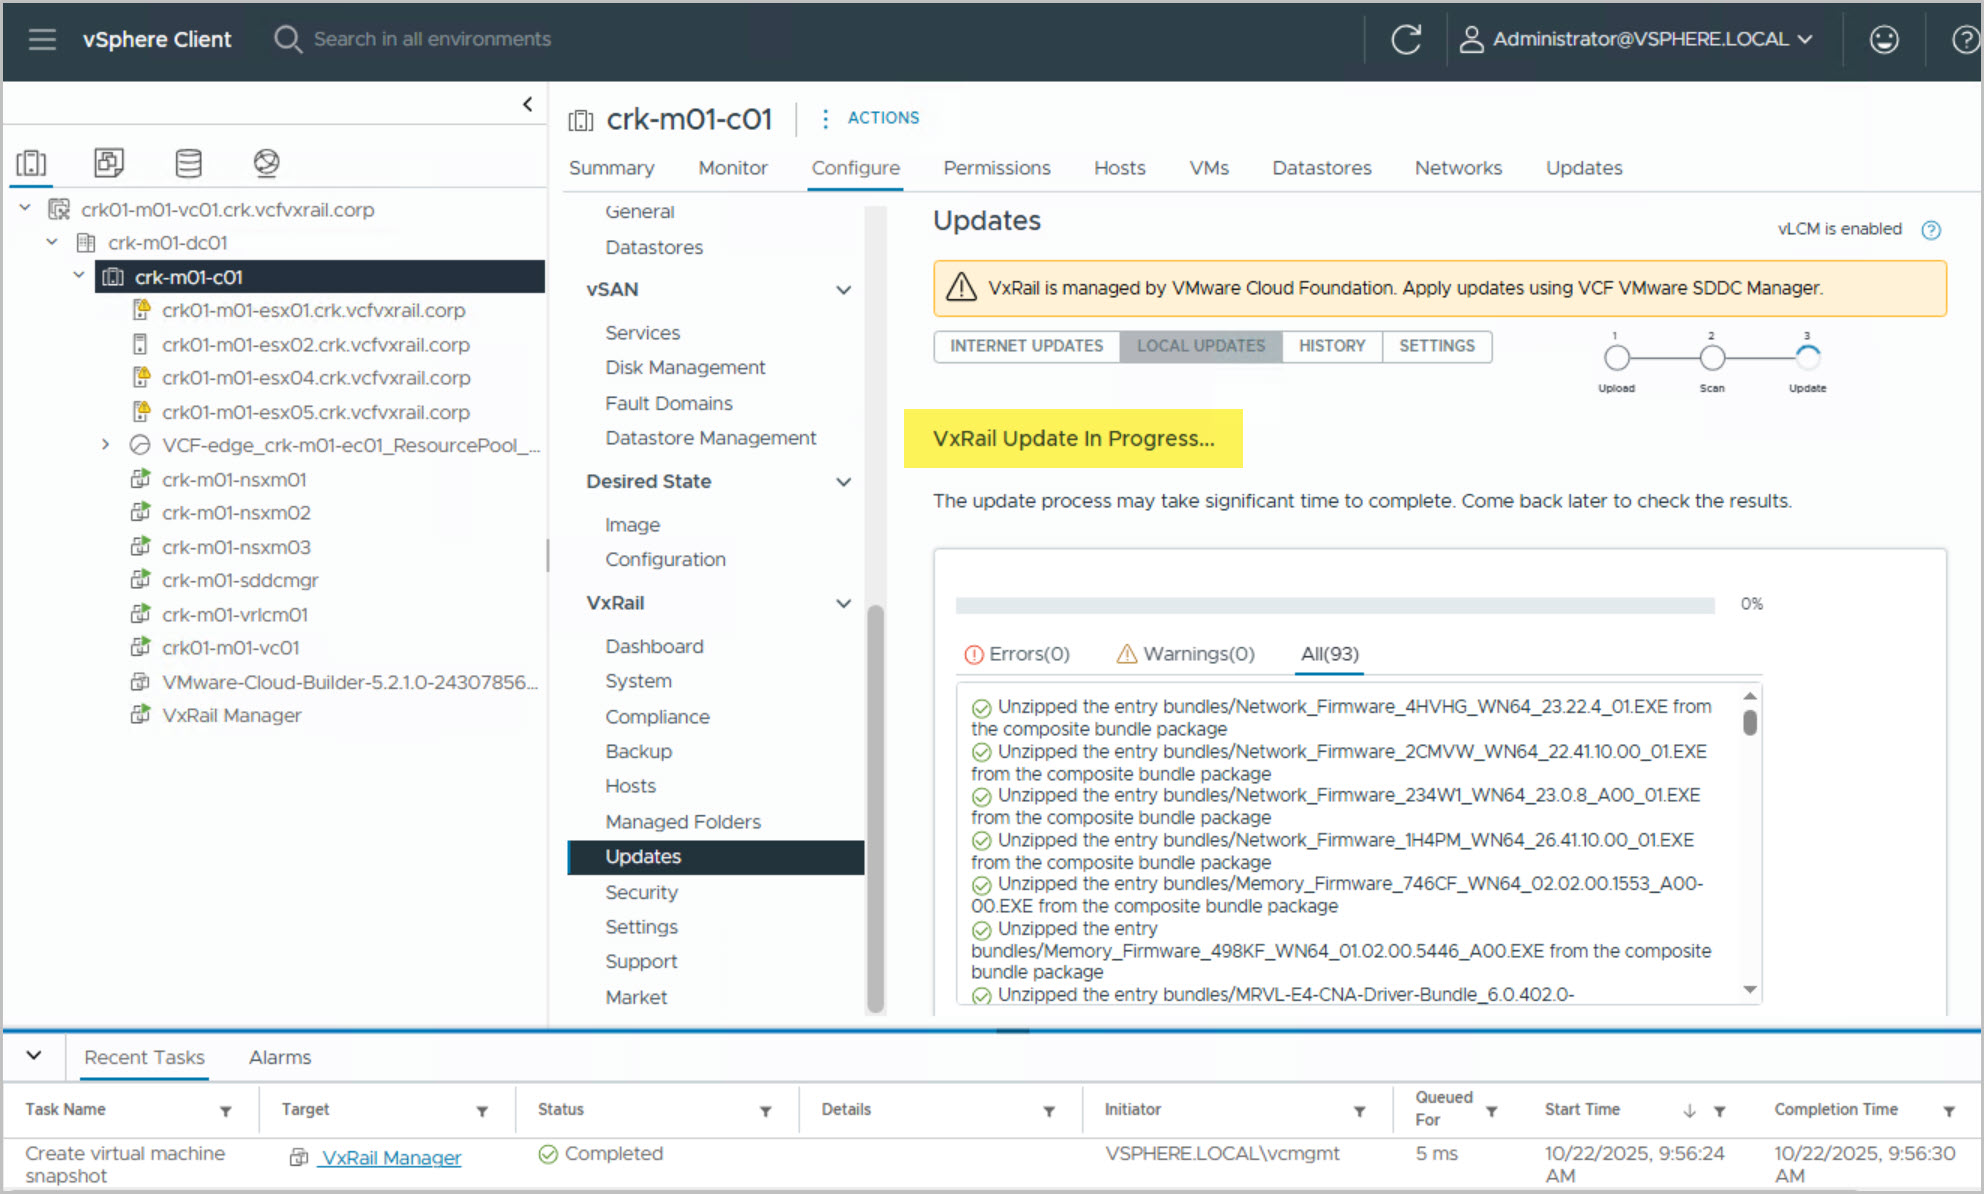The image size is (1984, 1194).
Task: Show the Warnings(0) log filter
Action: click(1185, 654)
